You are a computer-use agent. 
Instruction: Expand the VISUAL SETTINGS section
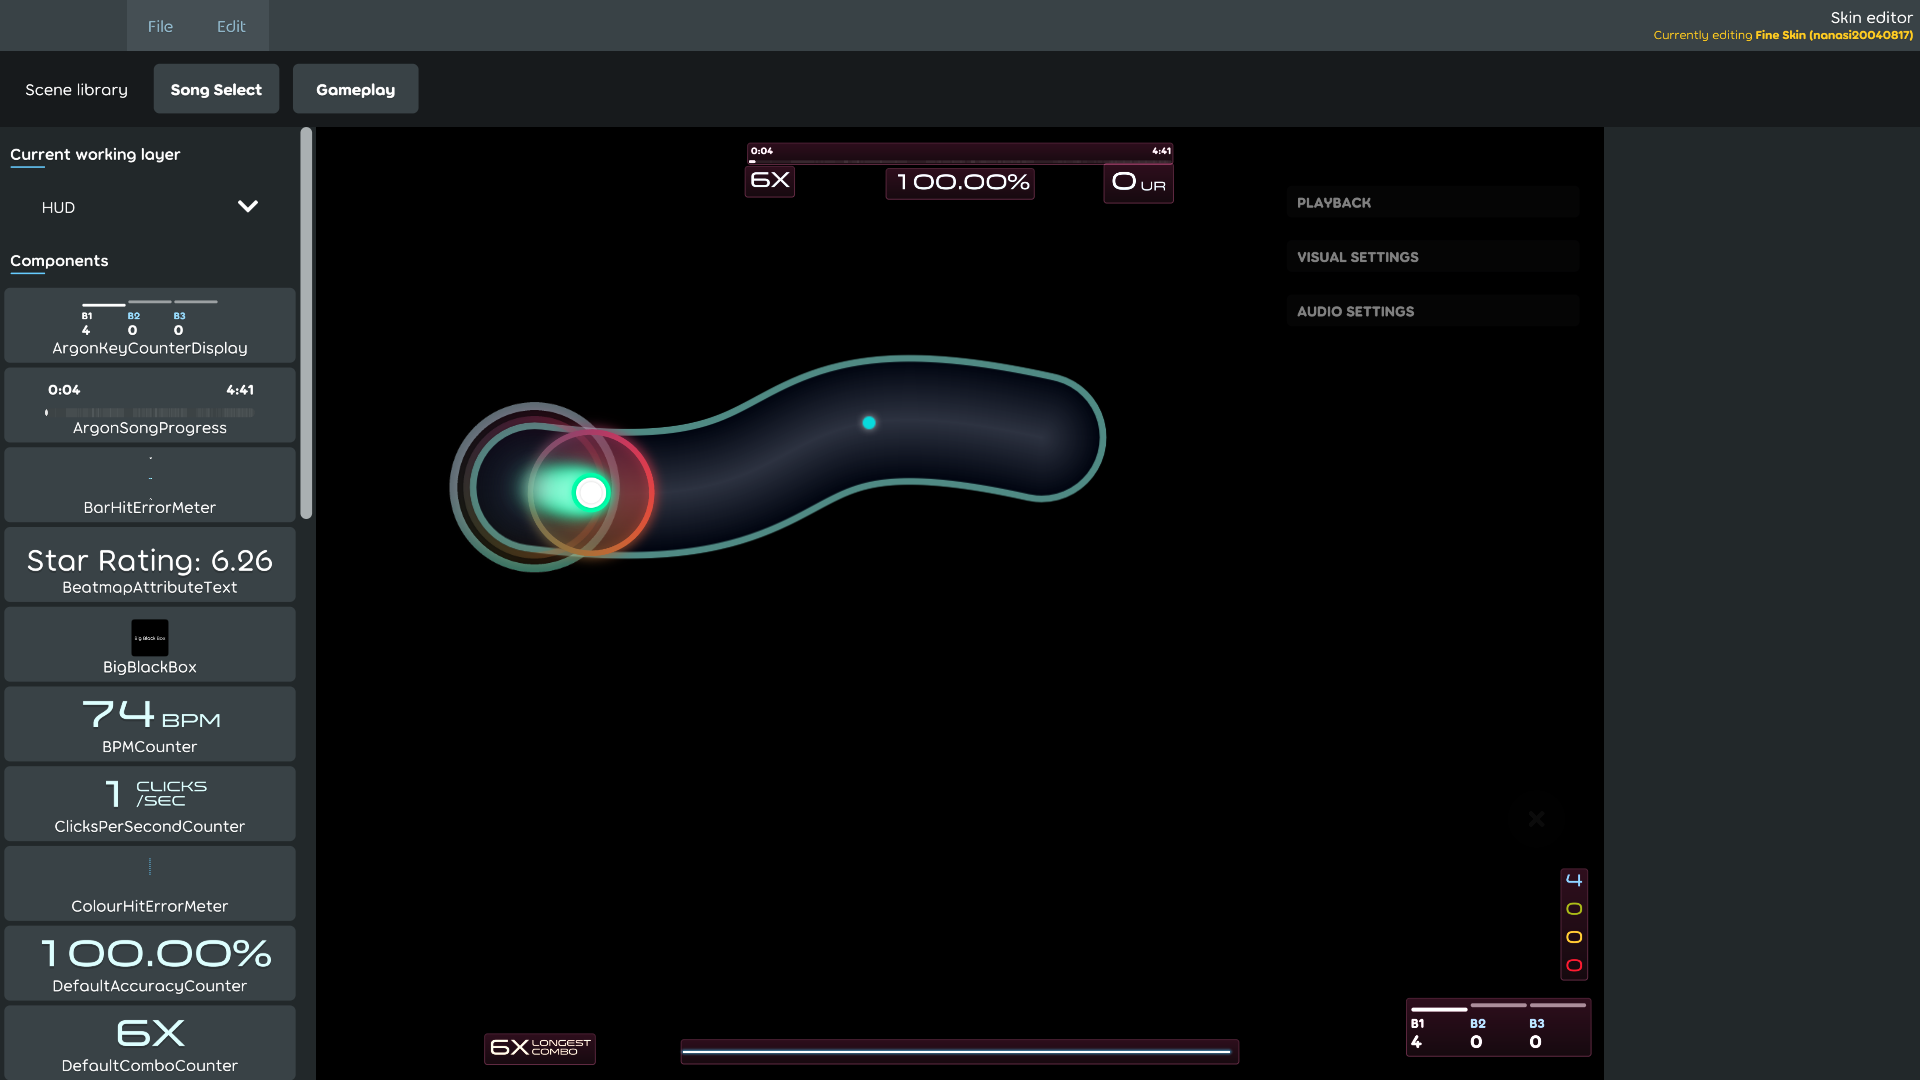pos(1432,257)
